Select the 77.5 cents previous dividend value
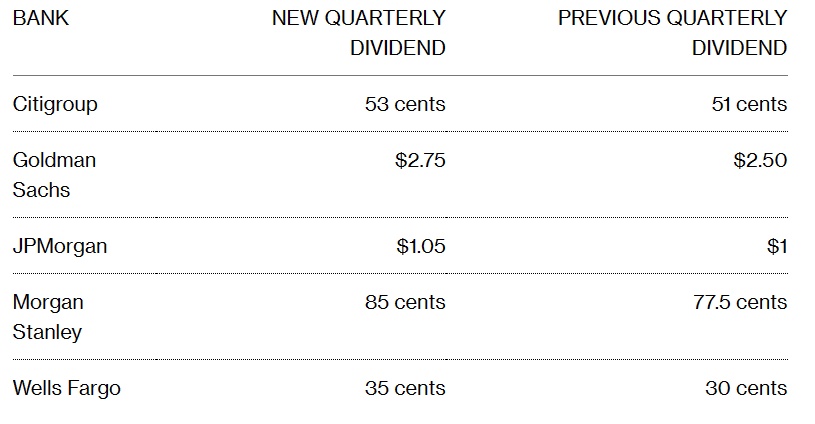815x424 pixels. click(741, 302)
